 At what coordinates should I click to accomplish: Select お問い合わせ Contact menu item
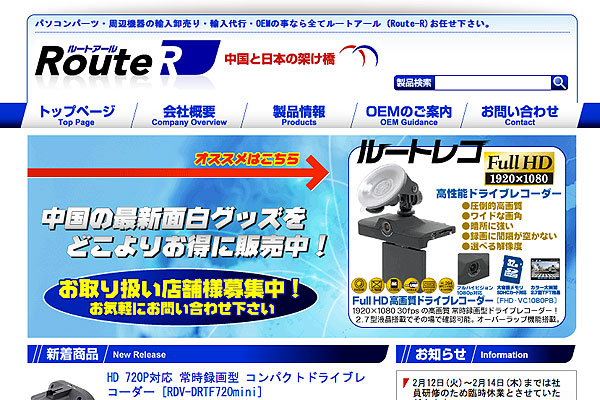(x=520, y=116)
